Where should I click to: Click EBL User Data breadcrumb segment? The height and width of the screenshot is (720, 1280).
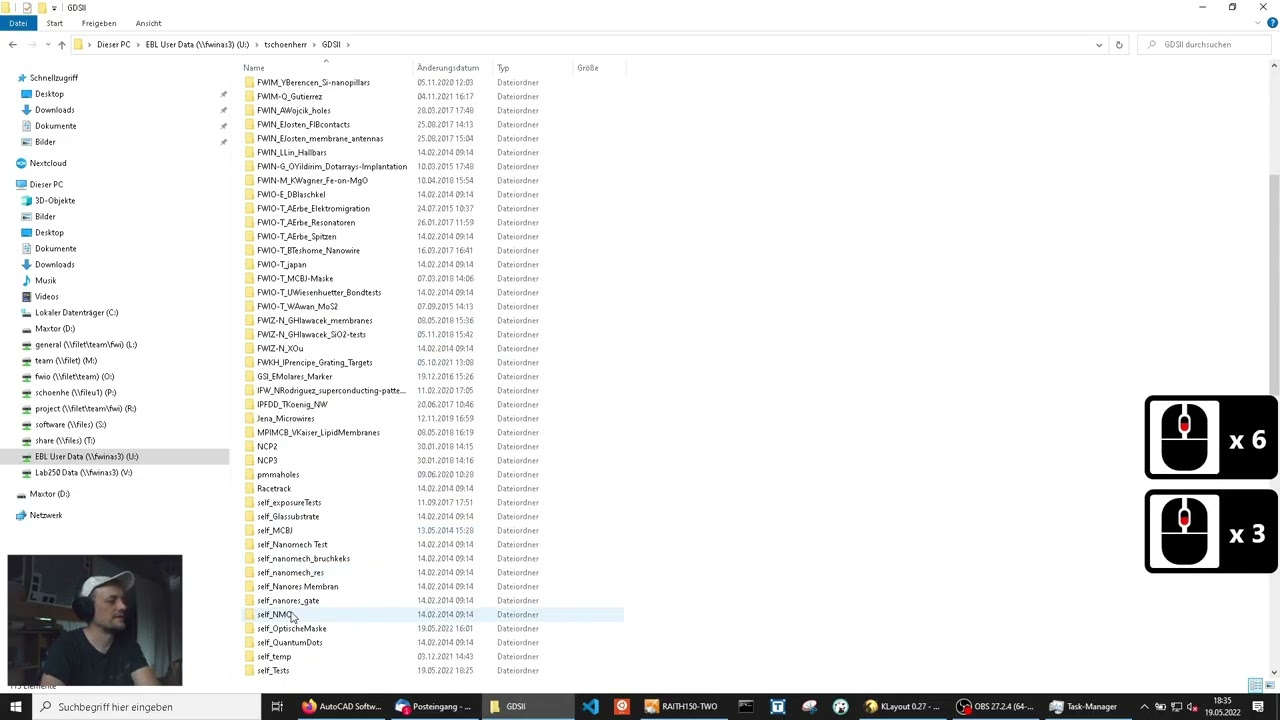[x=197, y=44]
